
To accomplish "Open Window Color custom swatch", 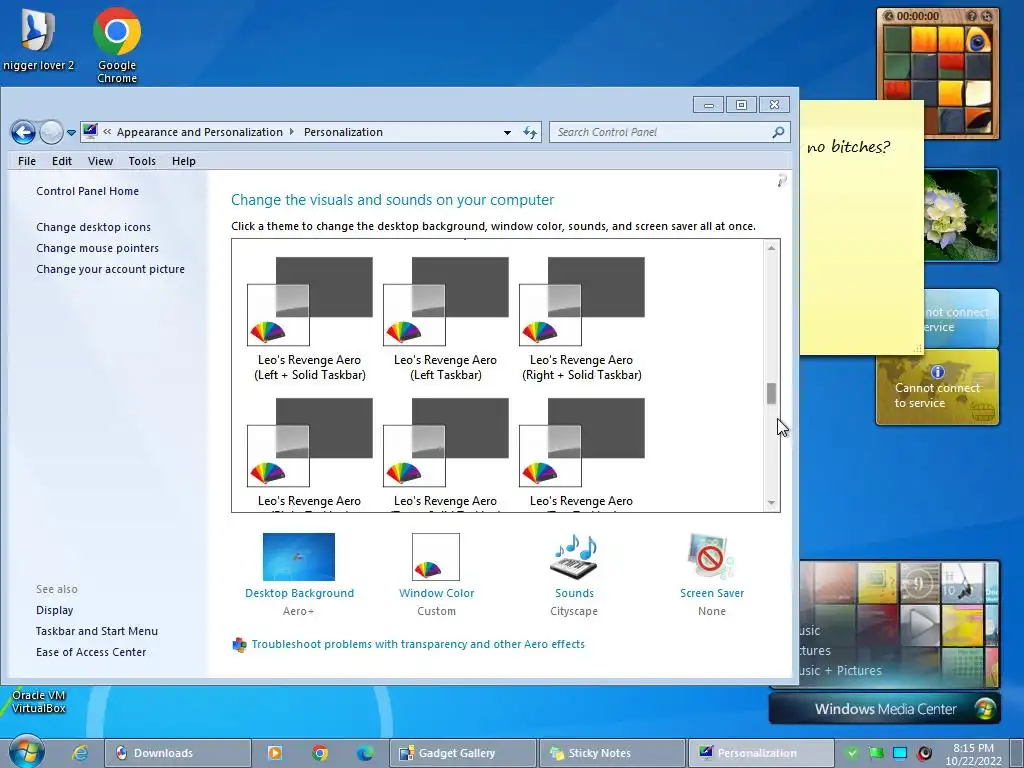I will 436,557.
